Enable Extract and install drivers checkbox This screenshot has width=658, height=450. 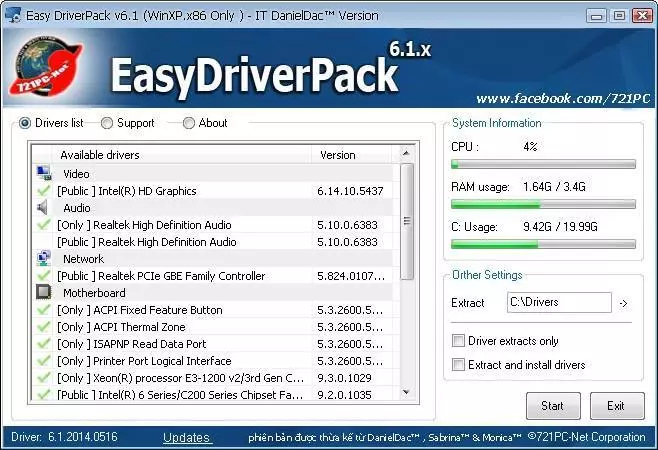coord(458,364)
